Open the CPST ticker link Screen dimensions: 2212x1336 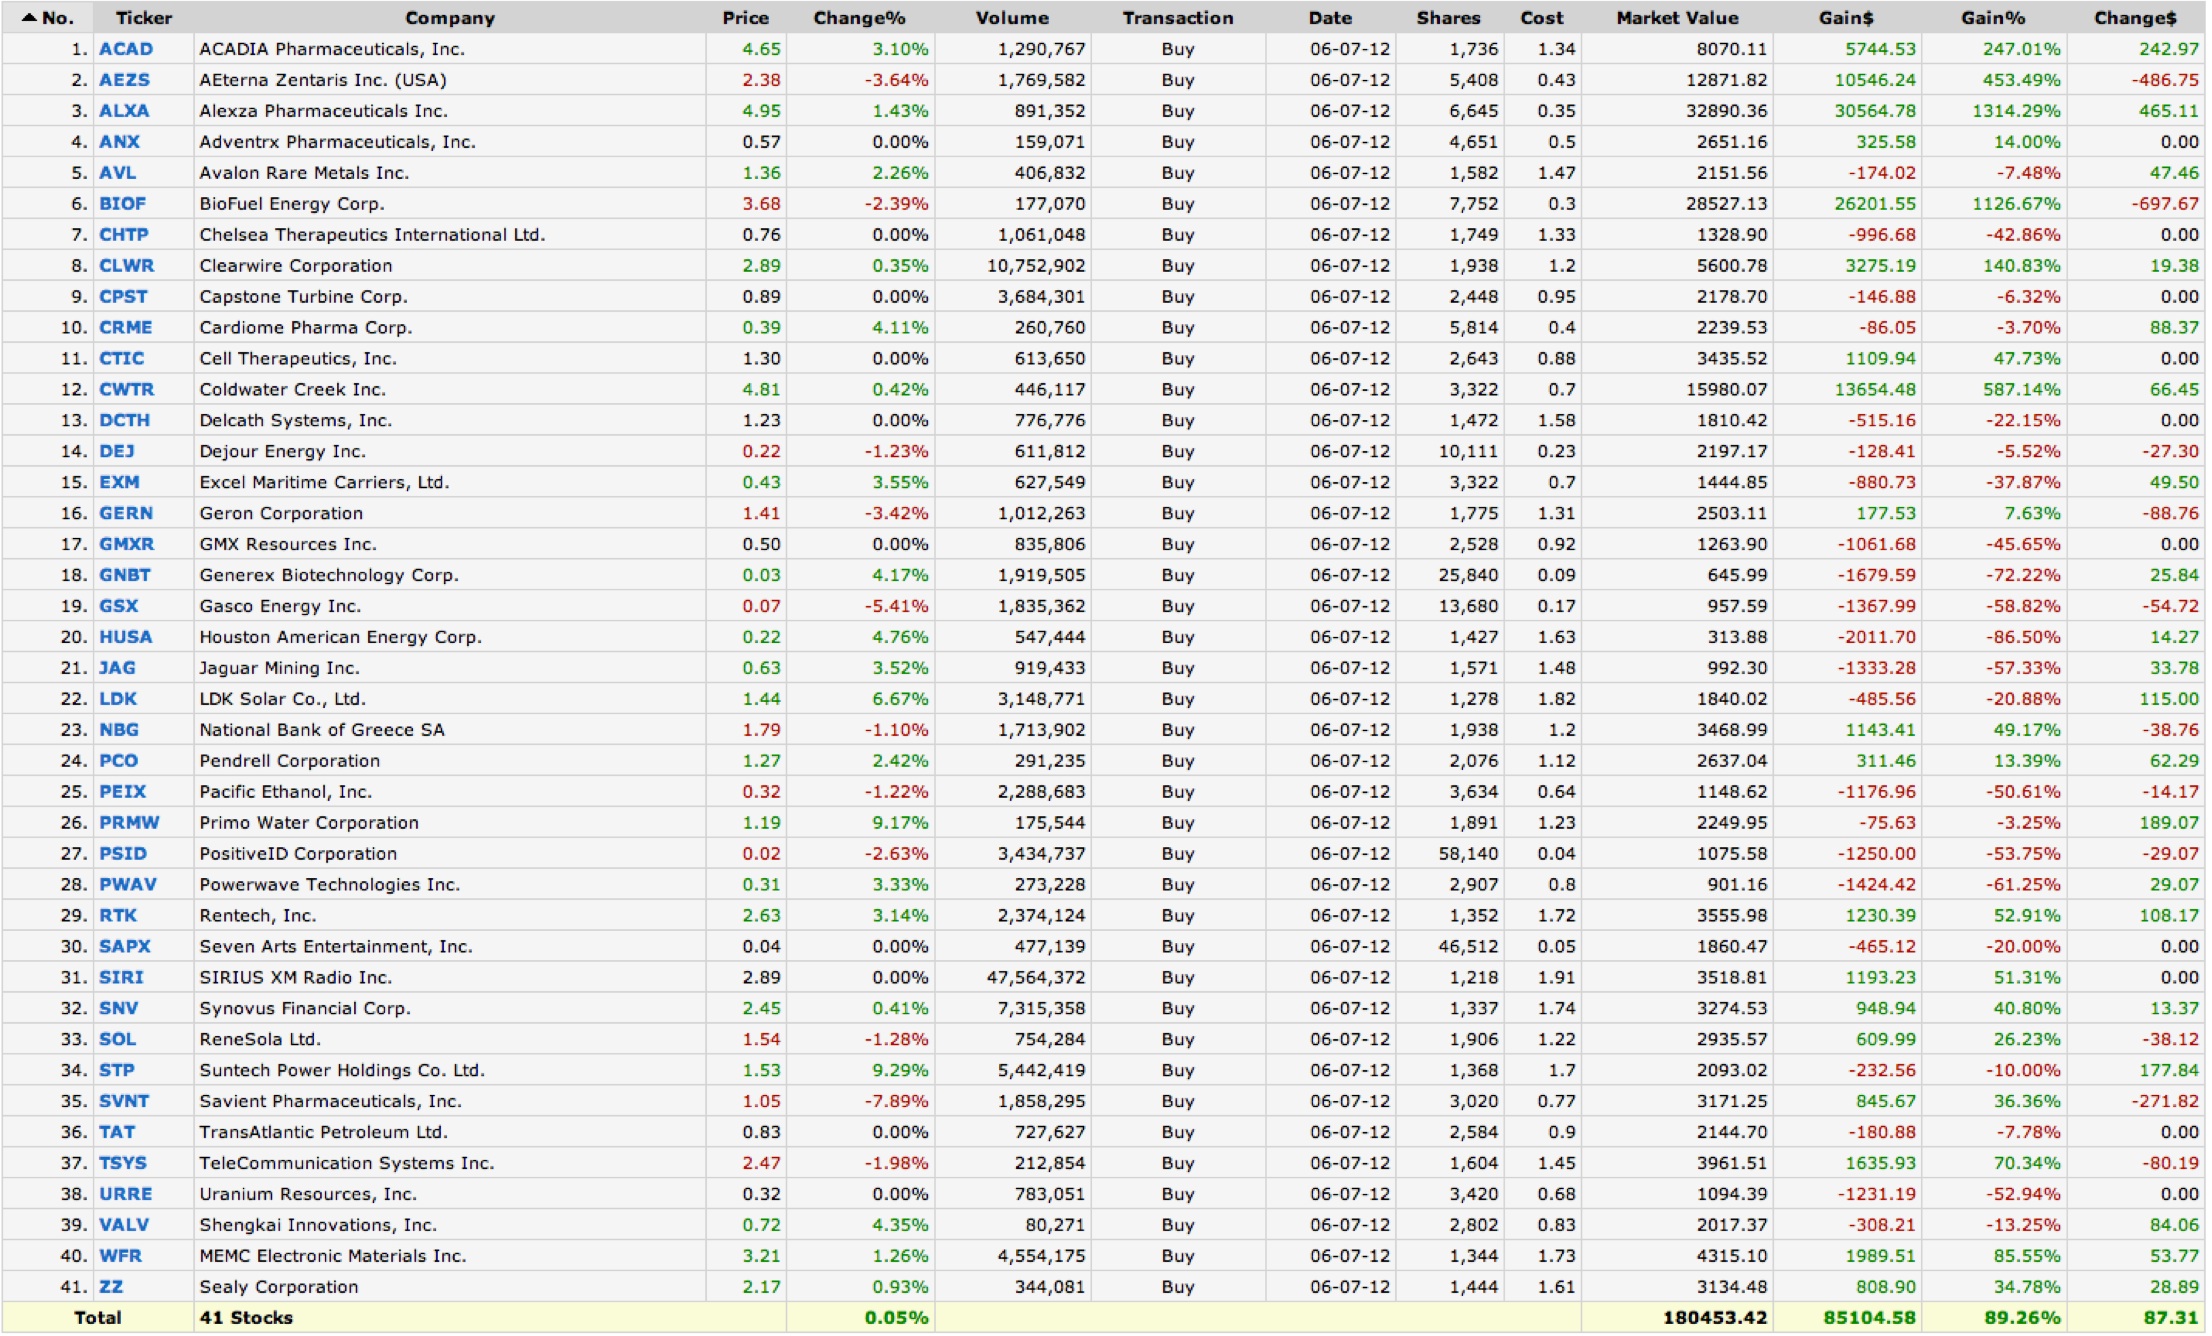(123, 297)
